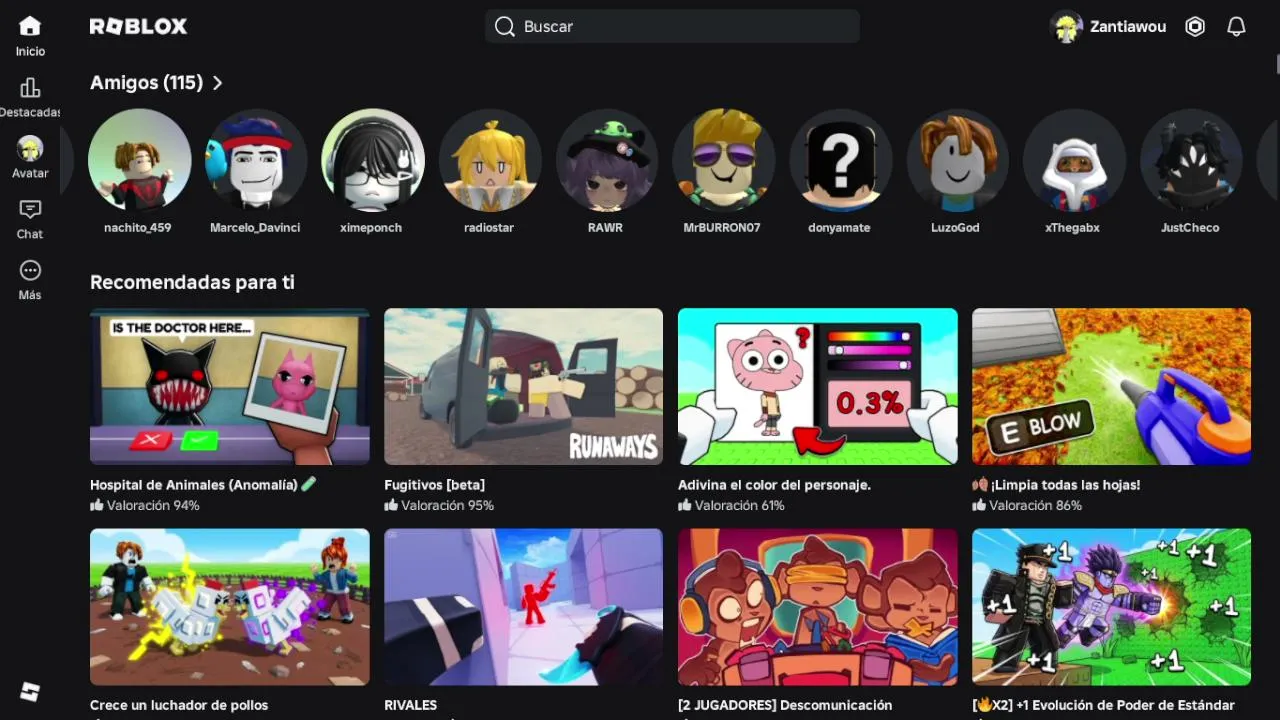The width and height of the screenshot is (1280, 720).
Task: Open ximeponch friend avatar
Action: point(372,160)
